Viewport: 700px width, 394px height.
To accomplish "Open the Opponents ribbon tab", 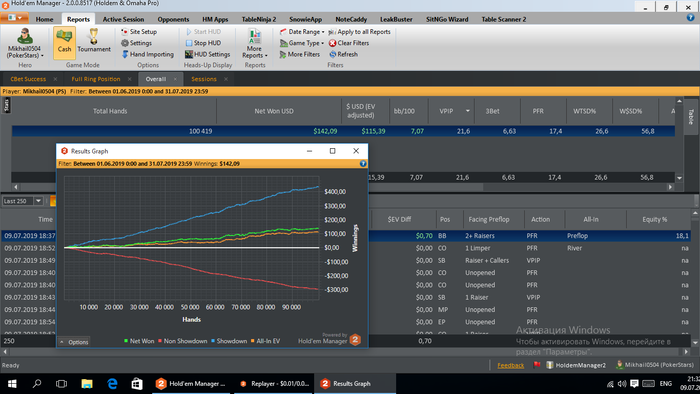I will (x=173, y=19).
